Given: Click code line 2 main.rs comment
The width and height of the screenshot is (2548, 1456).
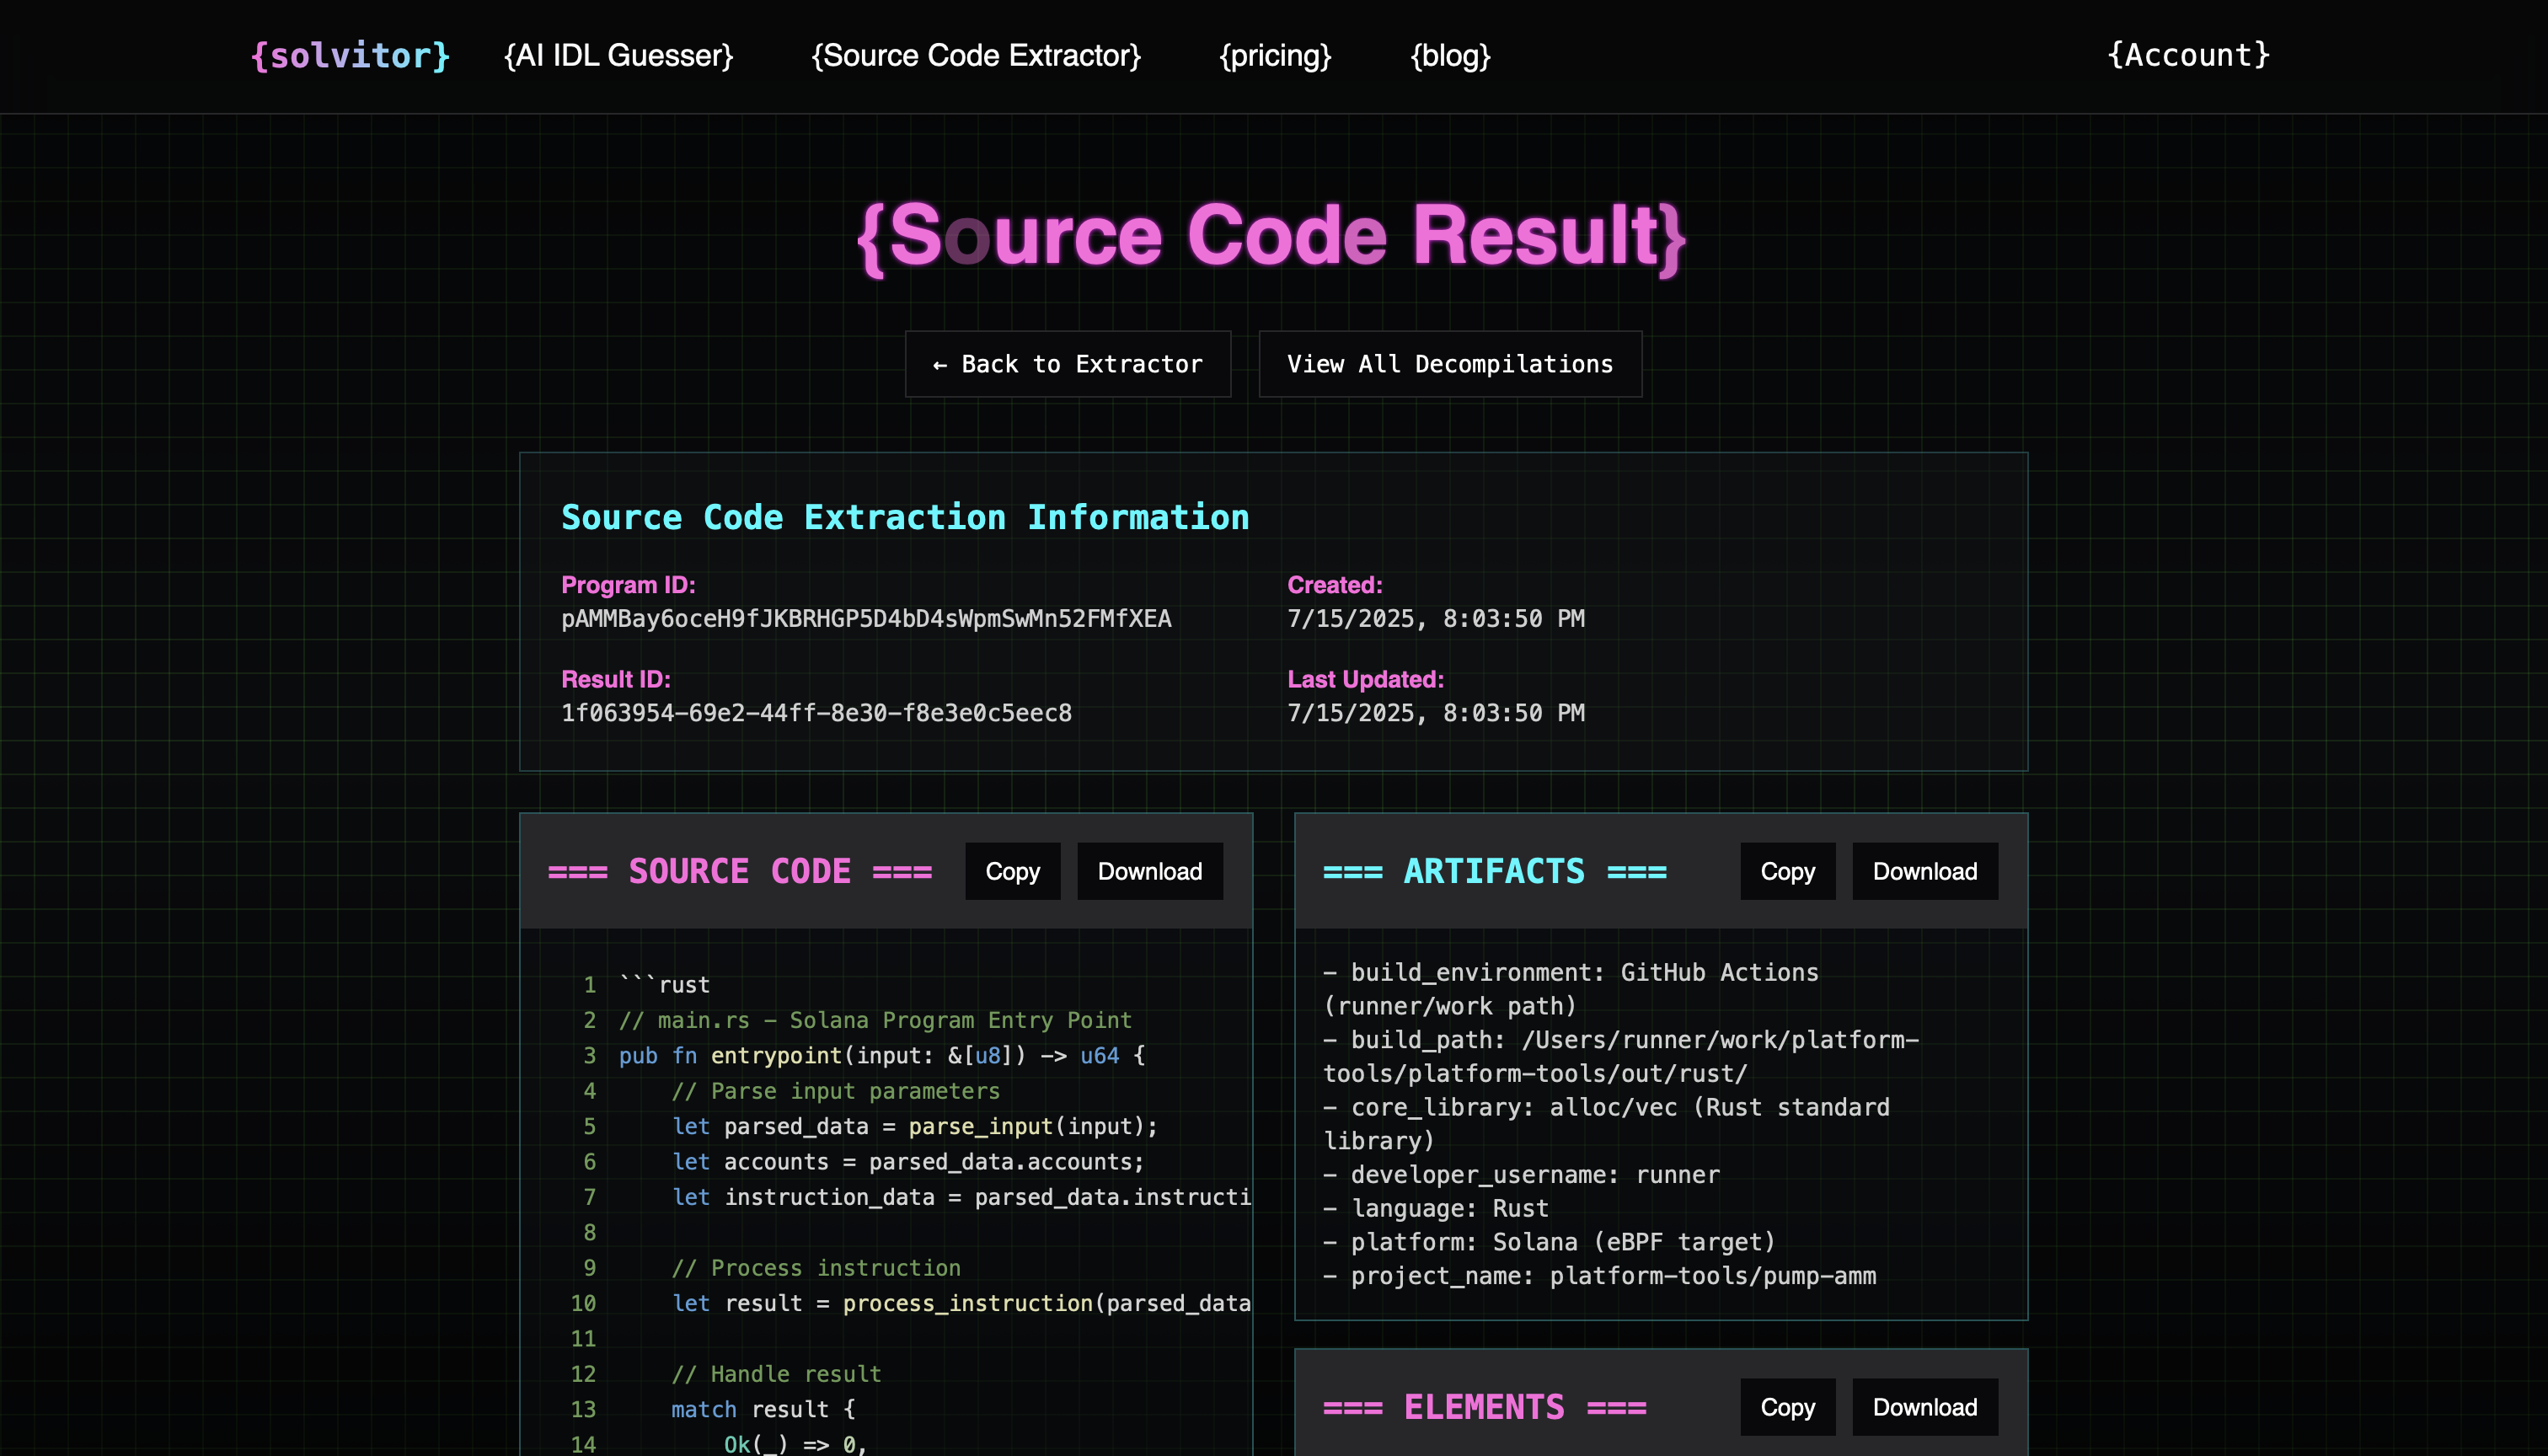Looking at the screenshot, I should click(875, 1020).
